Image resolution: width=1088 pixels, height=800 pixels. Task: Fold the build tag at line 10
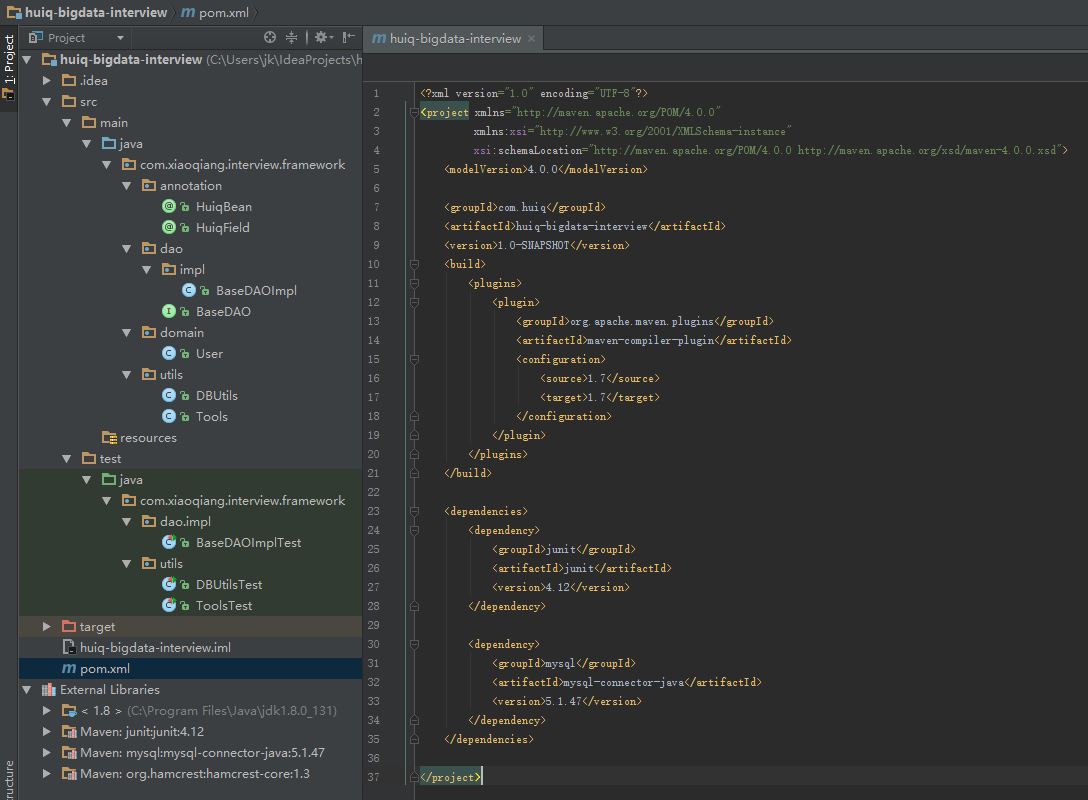coord(414,264)
